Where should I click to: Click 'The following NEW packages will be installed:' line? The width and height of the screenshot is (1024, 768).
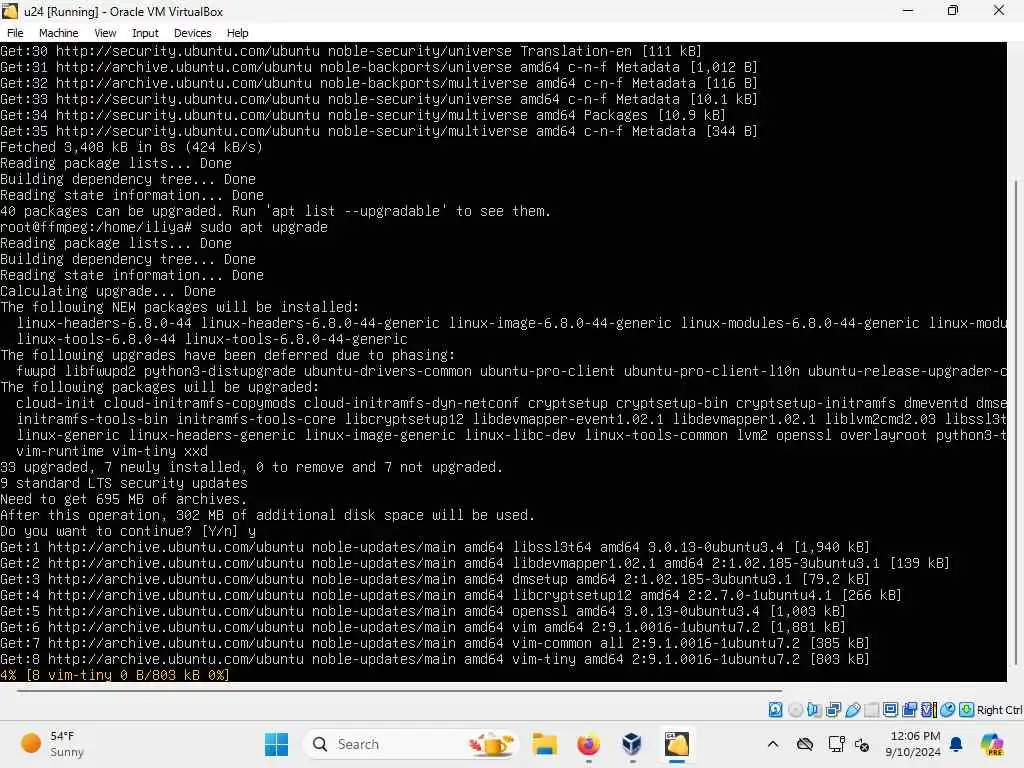coord(180,307)
